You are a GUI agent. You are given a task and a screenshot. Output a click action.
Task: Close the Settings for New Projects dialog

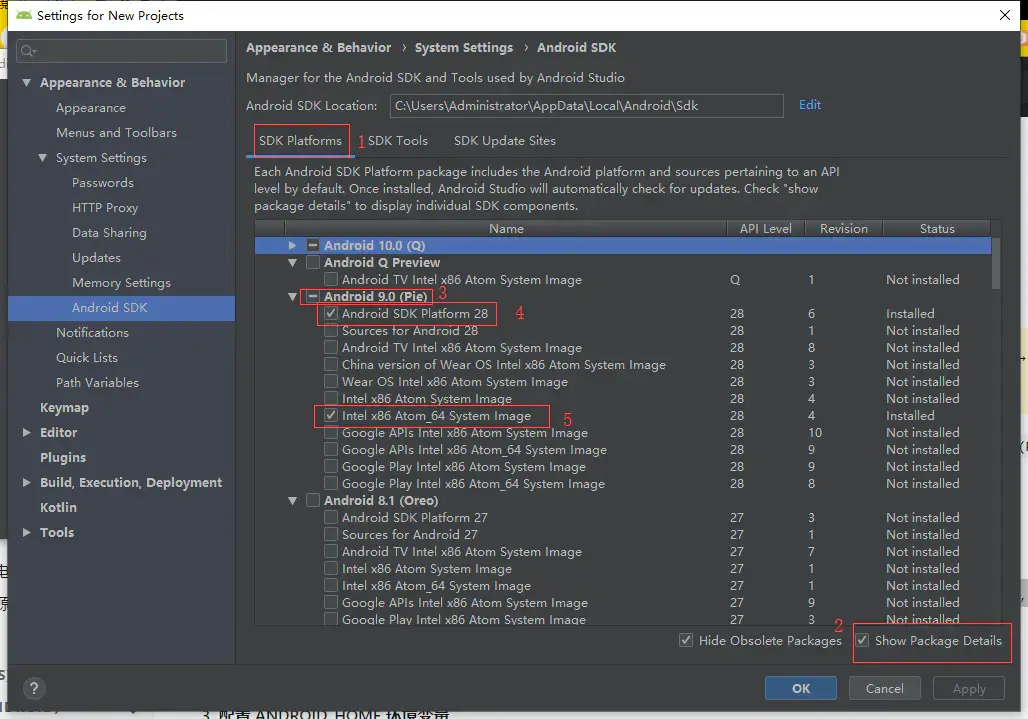coord(1004,15)
